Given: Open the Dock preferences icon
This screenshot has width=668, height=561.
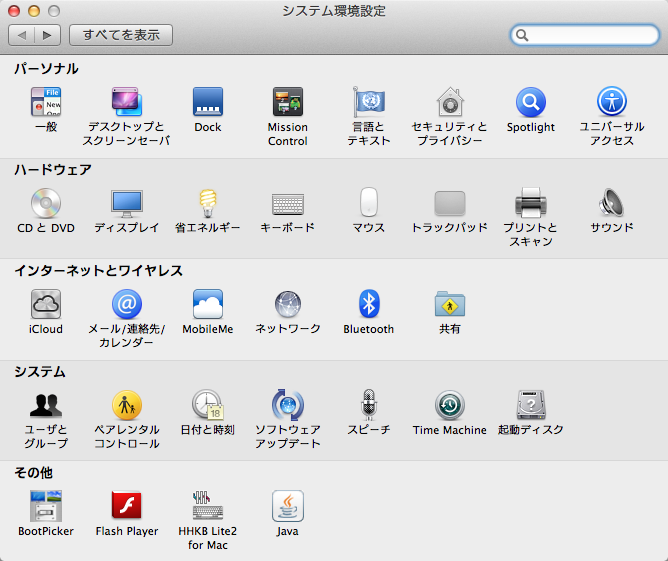Looking at the screenshot, I should 207,102.
